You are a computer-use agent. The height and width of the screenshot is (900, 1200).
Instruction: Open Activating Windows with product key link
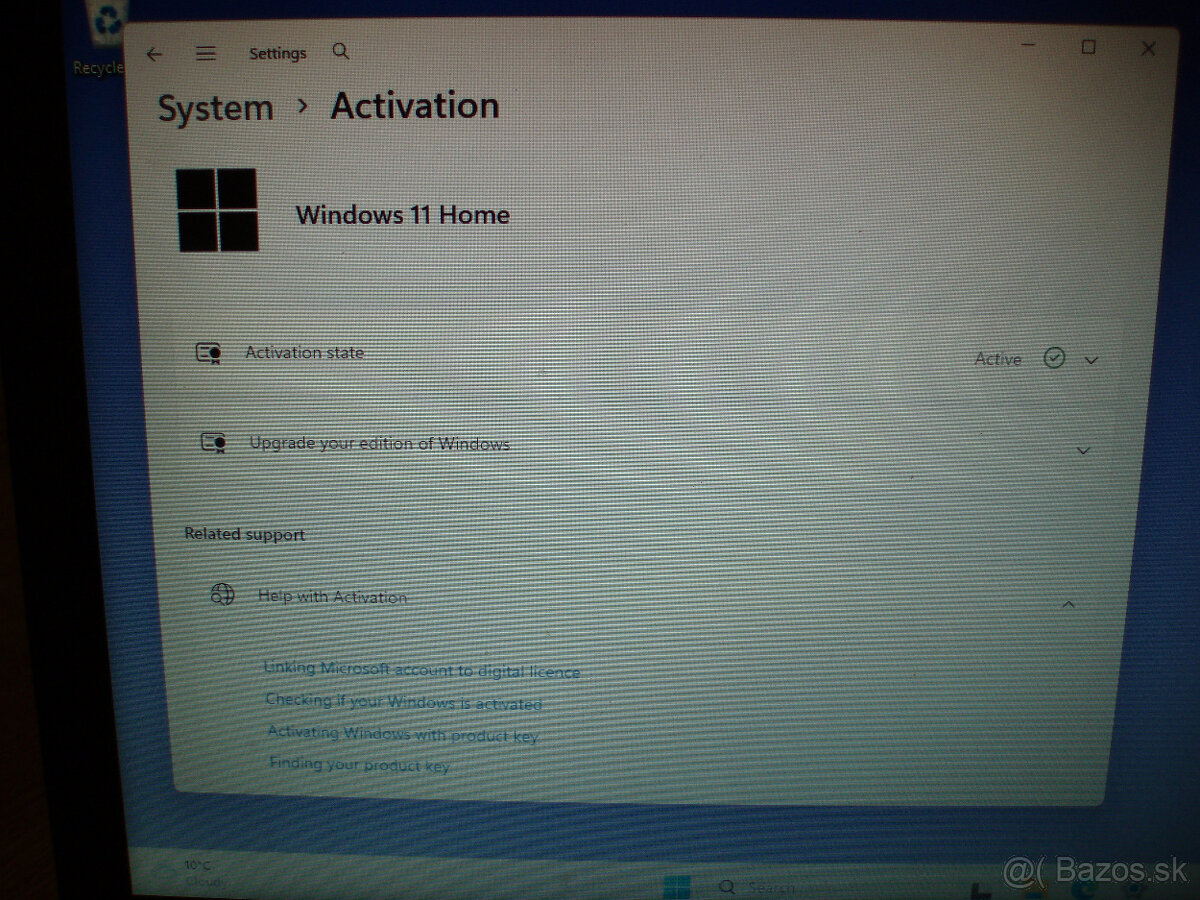pyautogui.click(x=403, y=734)
